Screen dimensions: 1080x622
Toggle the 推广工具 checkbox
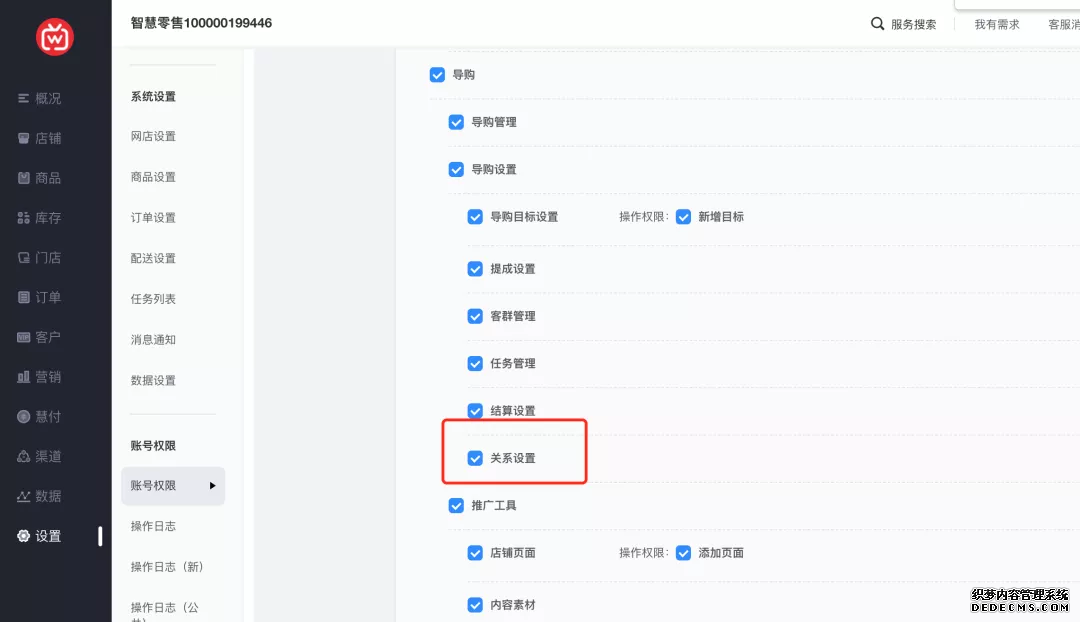pos(456,506)
